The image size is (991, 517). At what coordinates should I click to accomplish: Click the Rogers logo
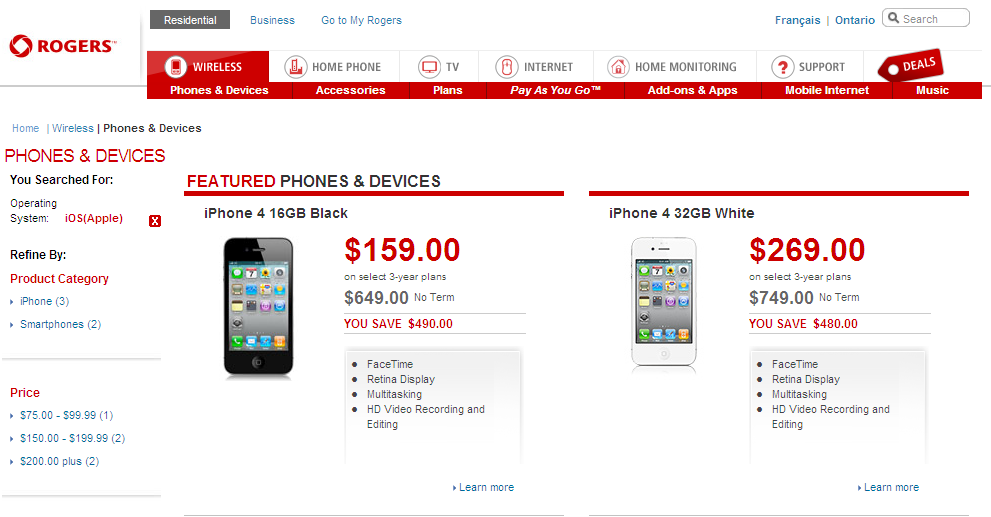63,46
